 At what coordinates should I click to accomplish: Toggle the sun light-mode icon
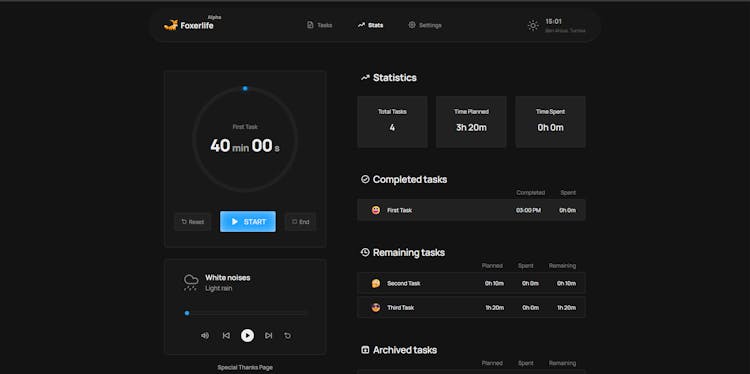pyautogui.click(x=533, y=26)
